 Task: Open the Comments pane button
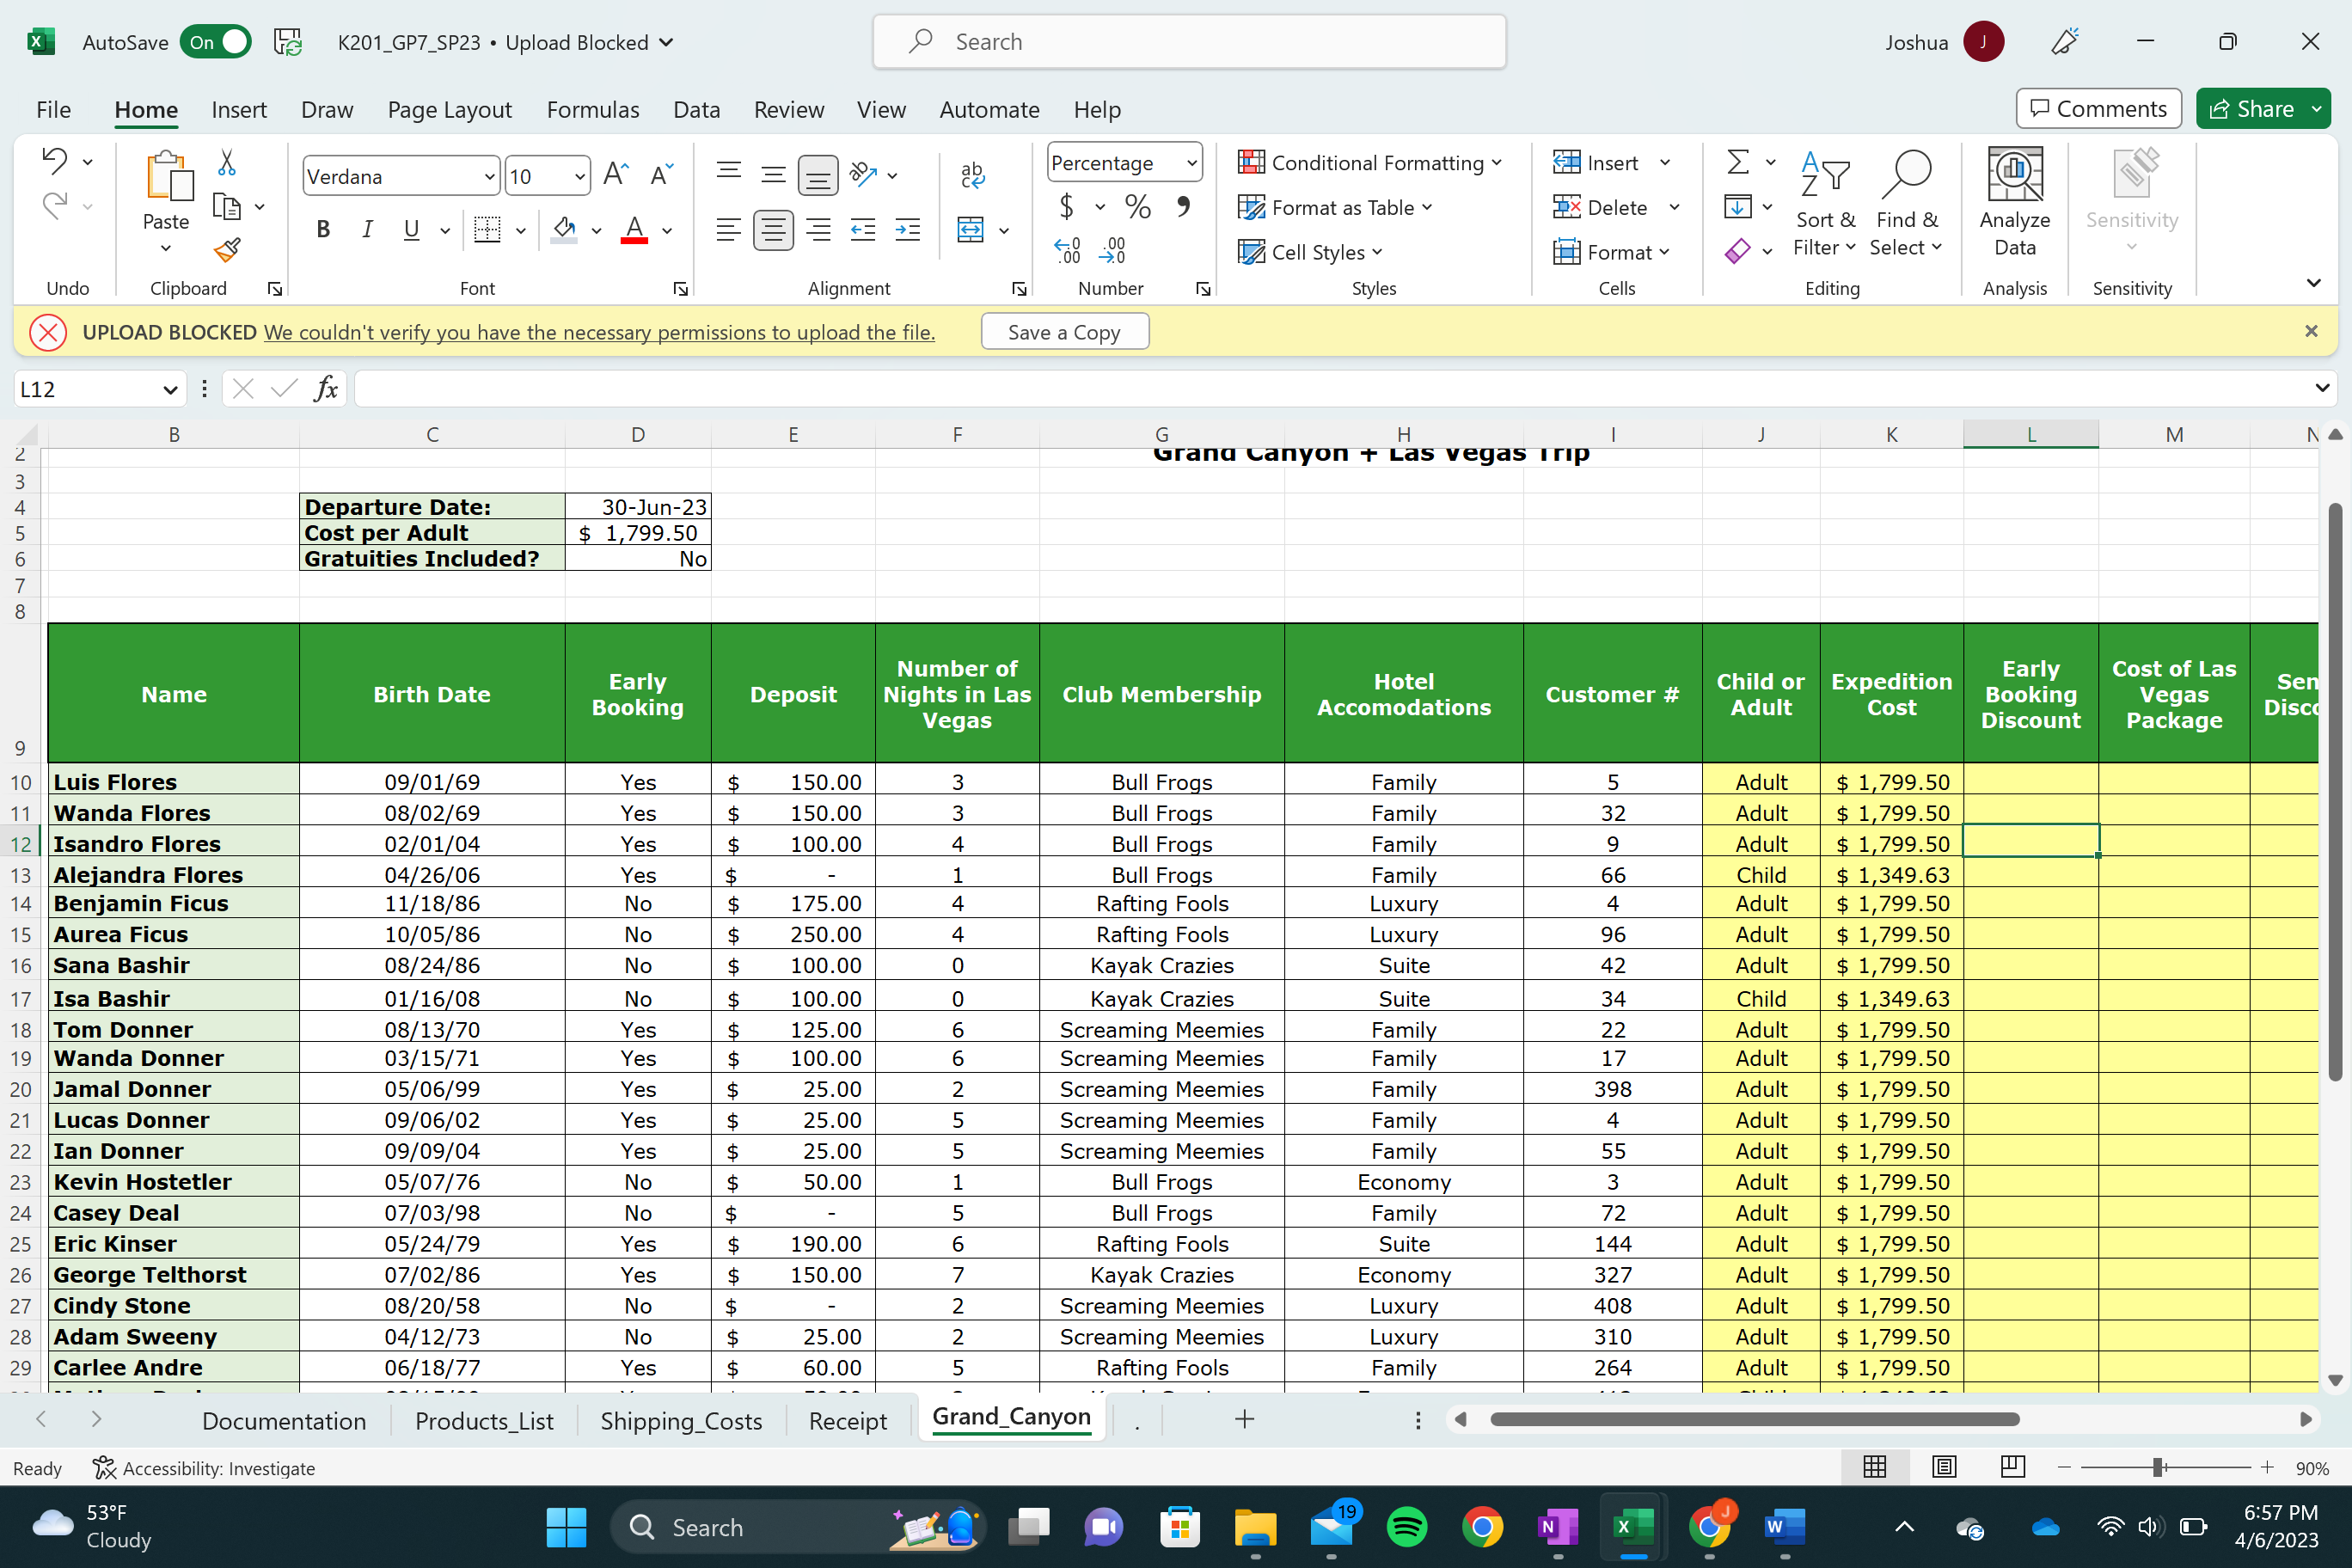[2098, 109]
